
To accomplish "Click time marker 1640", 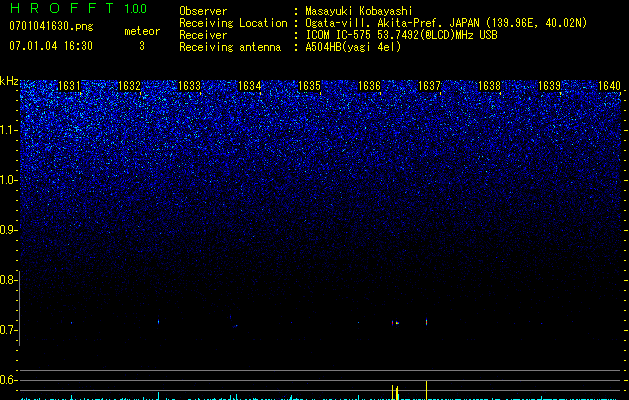I will [609, 86].
